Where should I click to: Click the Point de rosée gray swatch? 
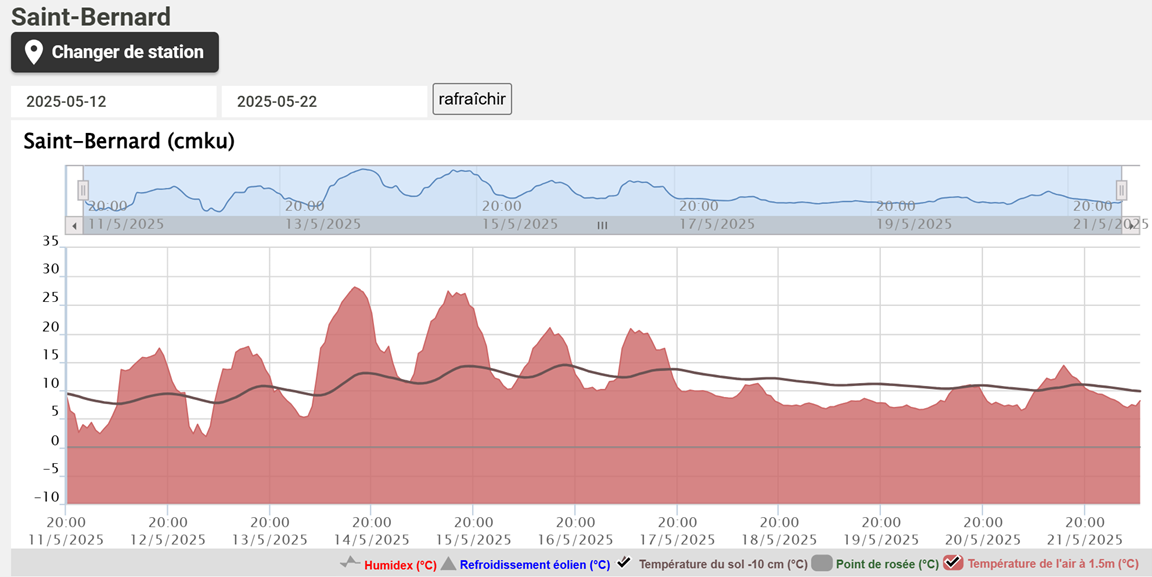point(822,563)
